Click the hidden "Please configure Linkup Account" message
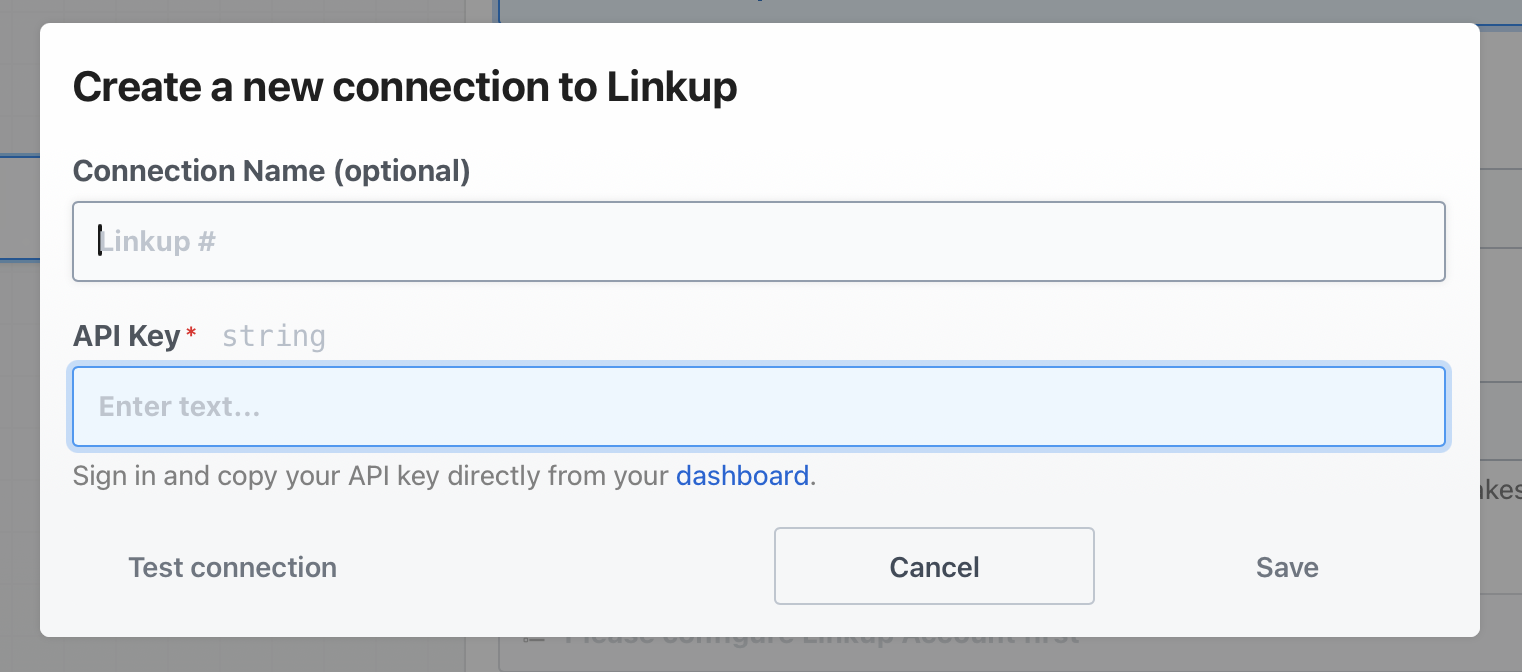Image resolution: width=1522 pixels, height=672 pixels. (820, 638)
